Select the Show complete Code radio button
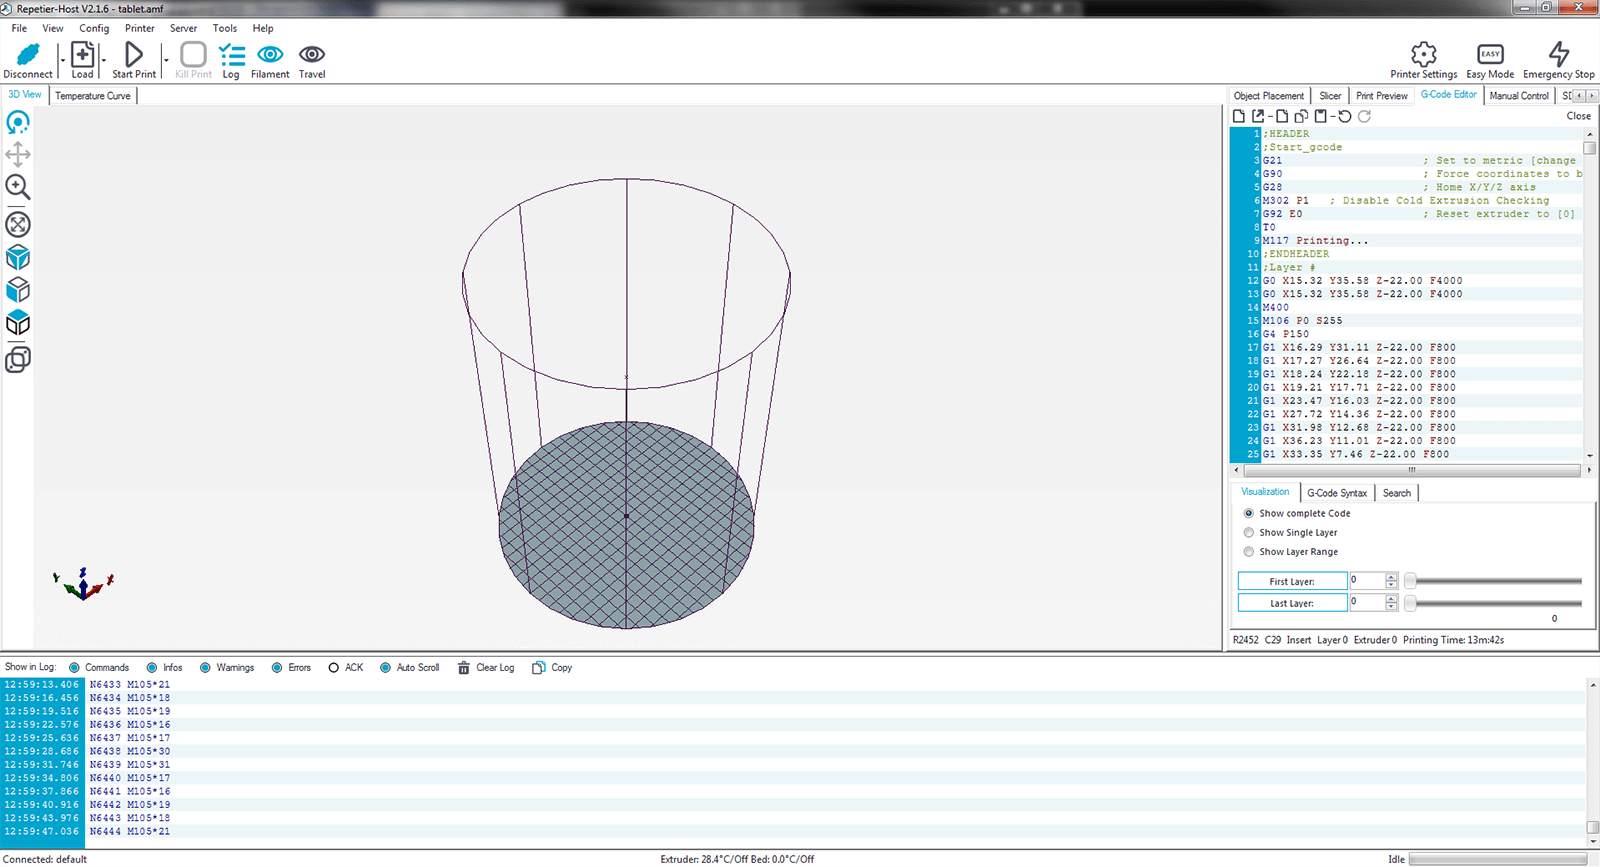1600x867 pixels. 1248,513
